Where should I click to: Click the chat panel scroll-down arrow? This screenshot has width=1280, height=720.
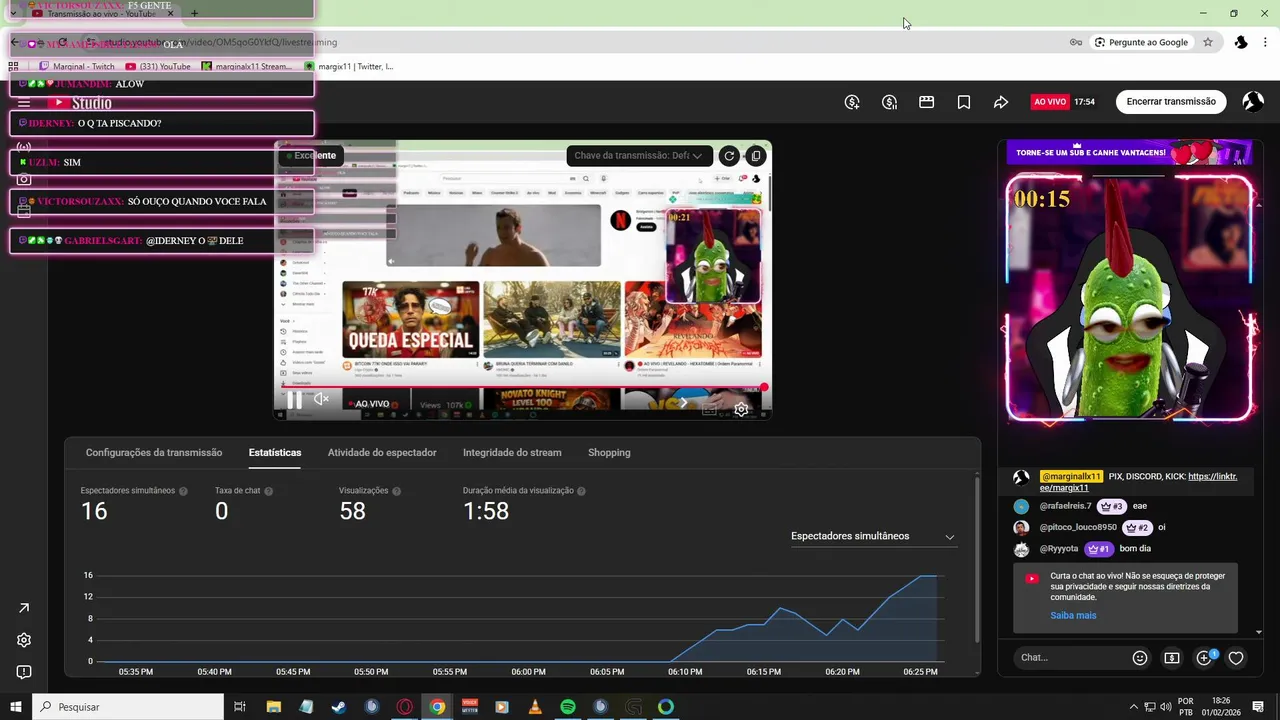[1259, 632]
